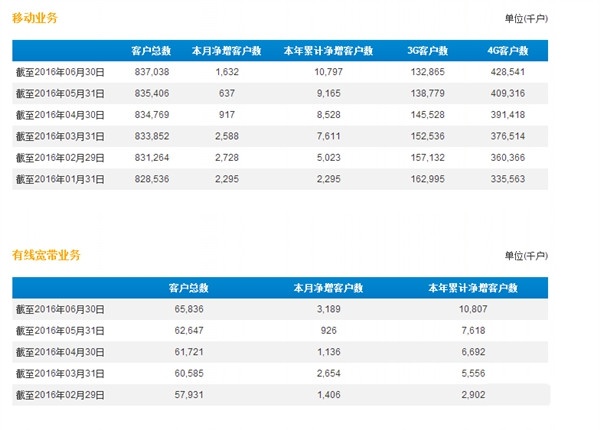This screenshot has height=430, width=600.
Task: Click the broadband table's 单位(千户) unit label
Action: tap(526, 256)
